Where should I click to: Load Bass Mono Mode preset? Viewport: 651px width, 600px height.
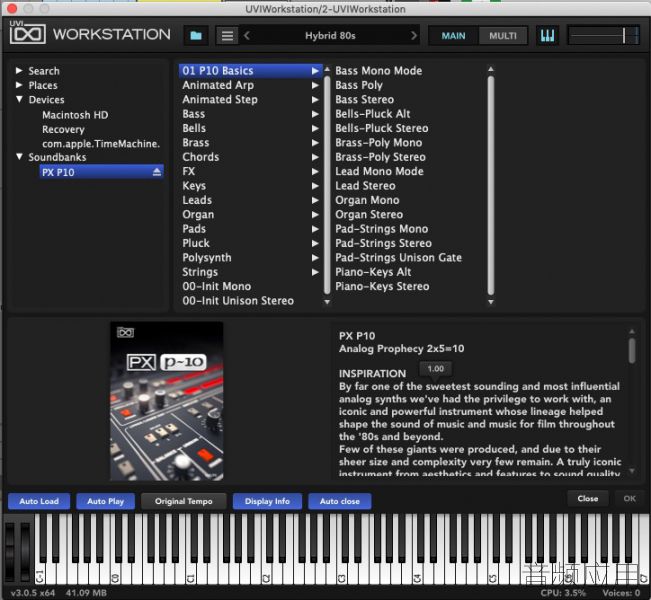pos(379,71)
